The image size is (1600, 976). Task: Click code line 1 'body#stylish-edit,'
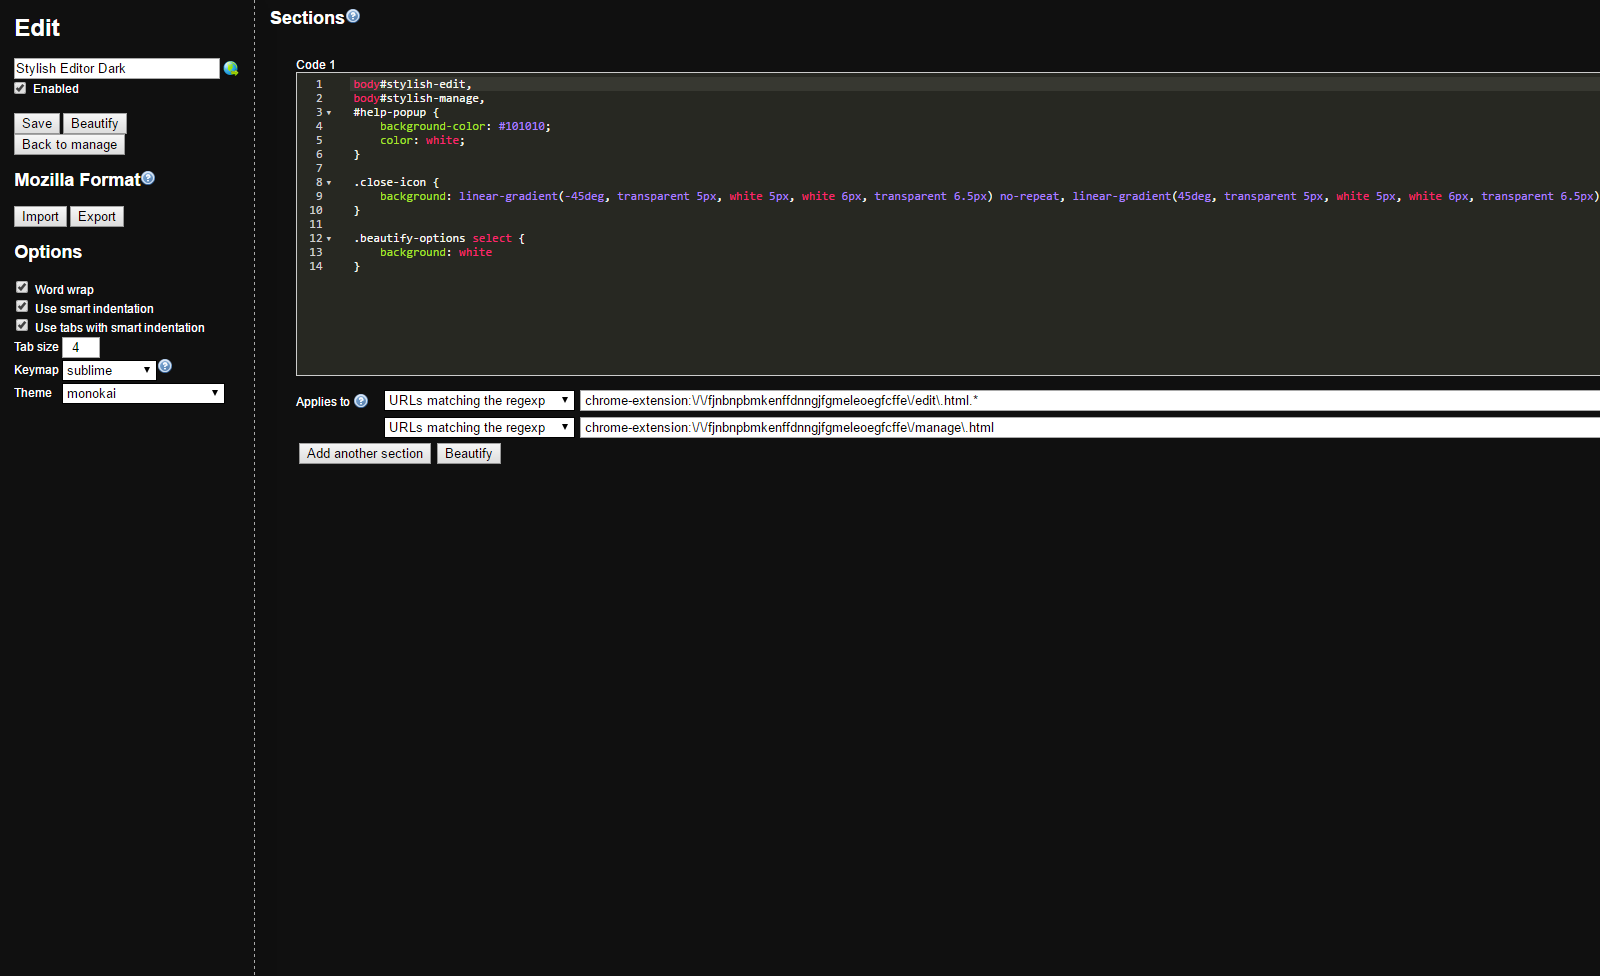click(x=412, y=84)
